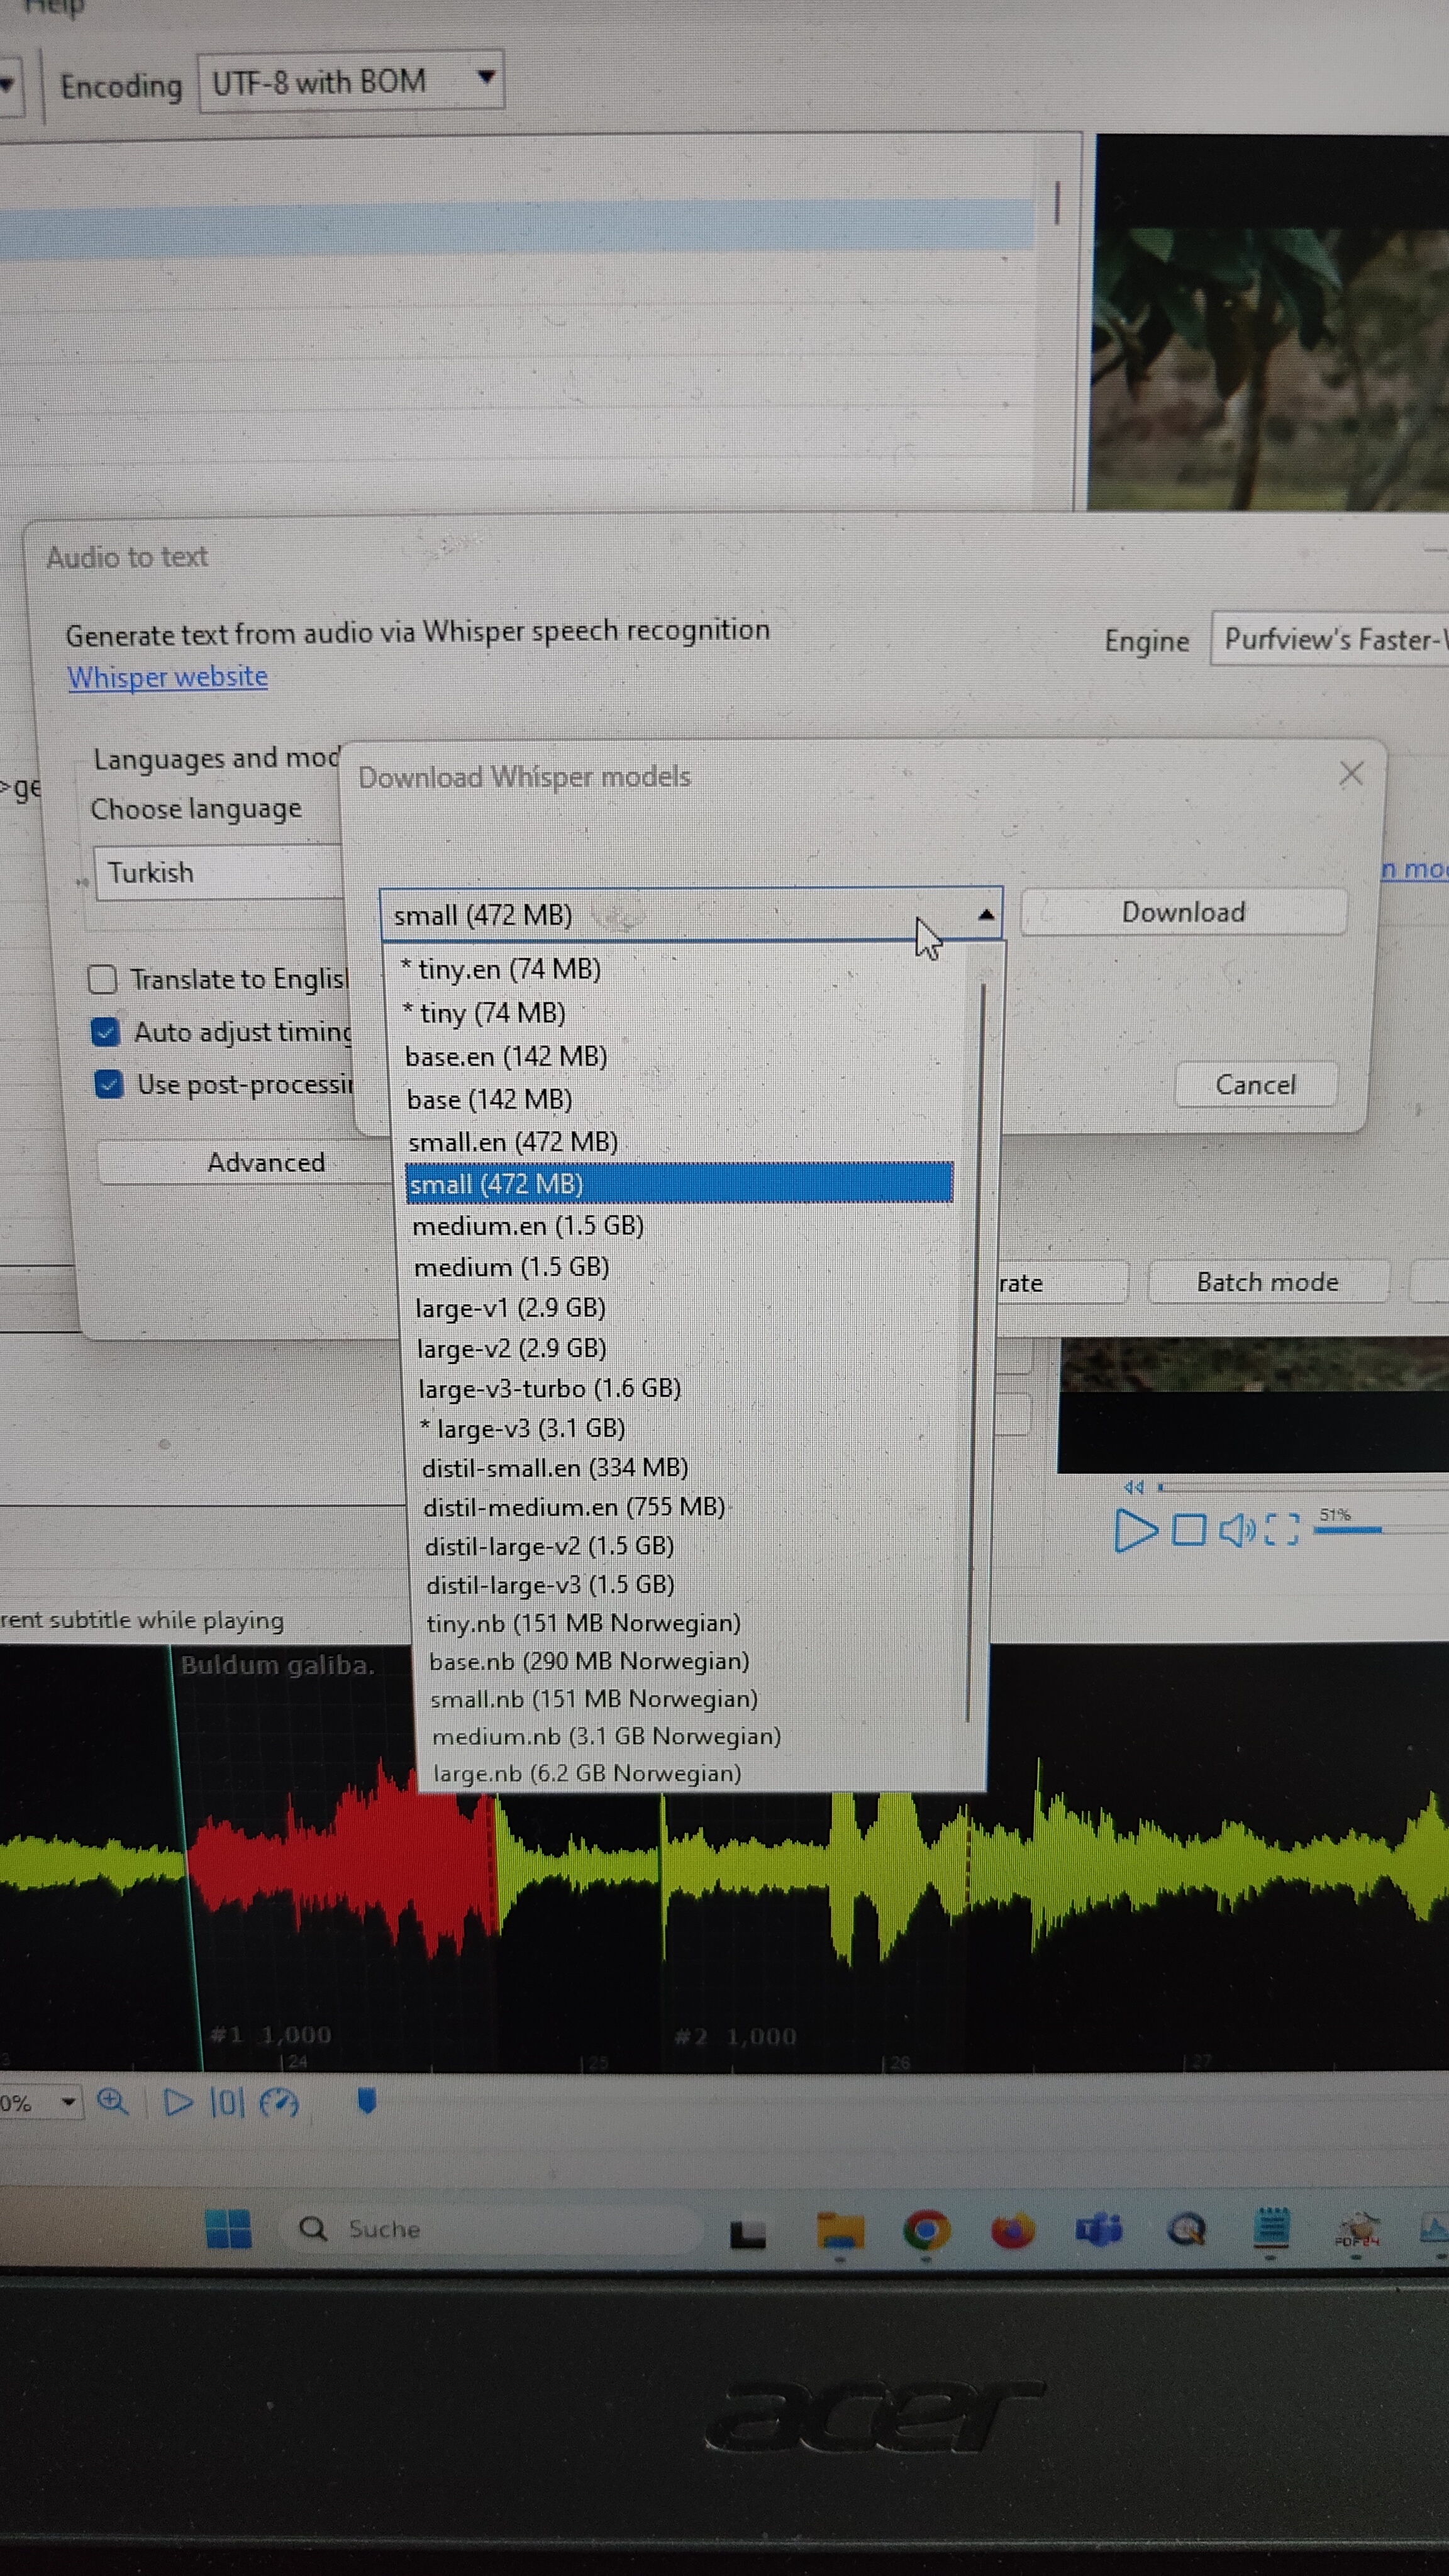The width and height of the screenshot is (1449, 2576).
Task: Click the Download button
Action: point(1184,912)
